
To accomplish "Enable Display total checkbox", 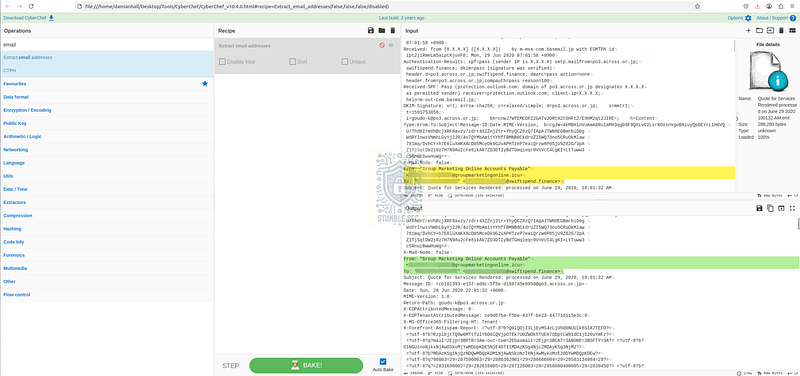I will [222, 62].
